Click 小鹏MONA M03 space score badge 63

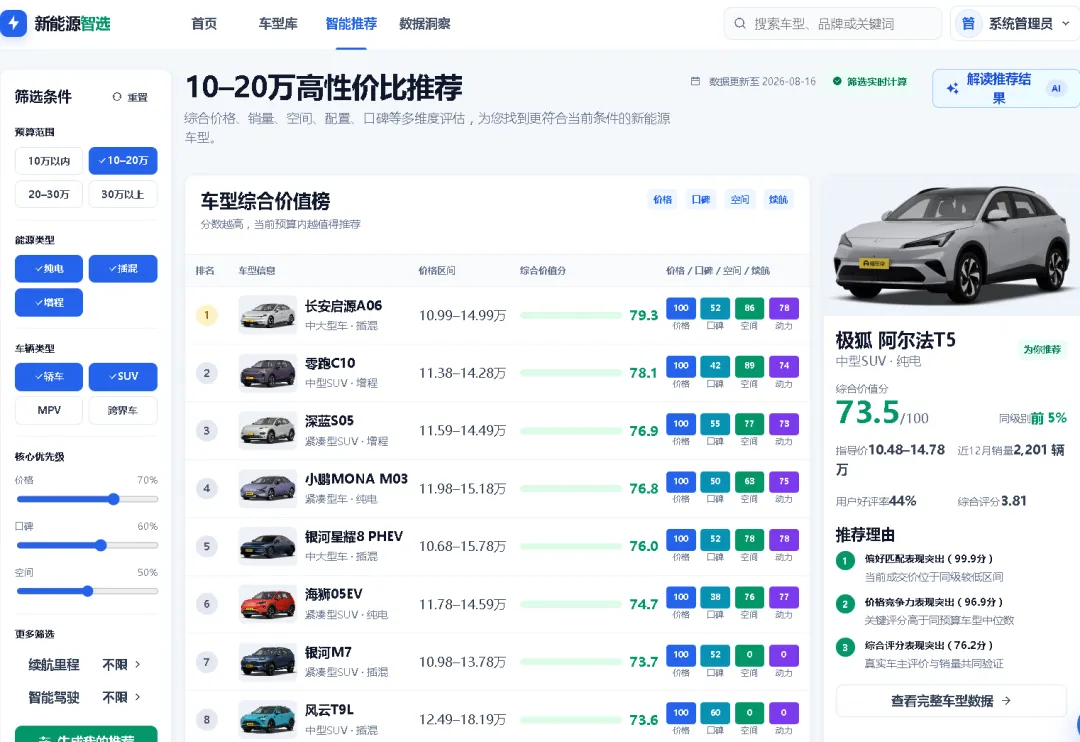[x=749, y=482]
